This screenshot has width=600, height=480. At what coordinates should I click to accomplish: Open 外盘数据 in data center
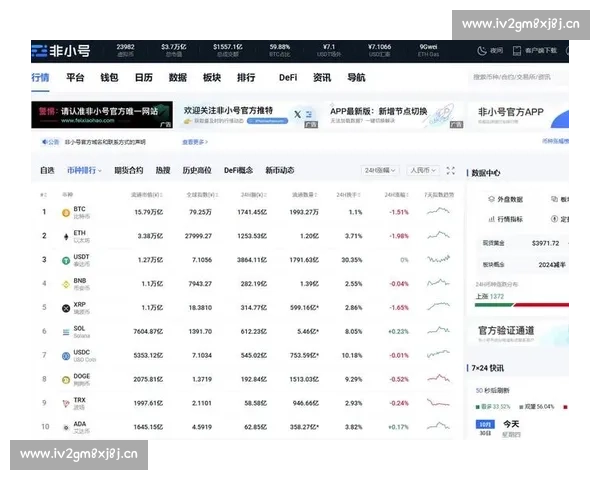coord(505,199)
